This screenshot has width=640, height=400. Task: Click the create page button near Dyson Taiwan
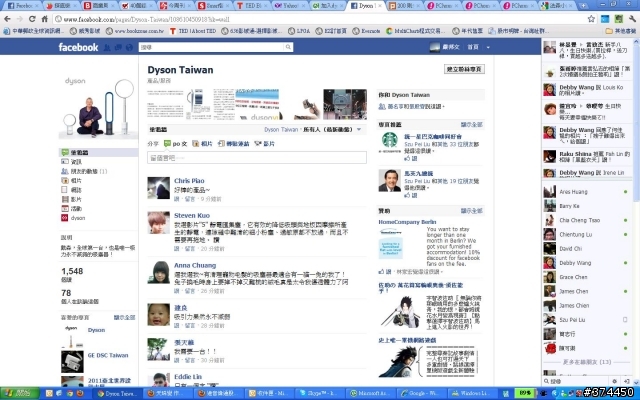pyautogui.click(x=464, y=69)
